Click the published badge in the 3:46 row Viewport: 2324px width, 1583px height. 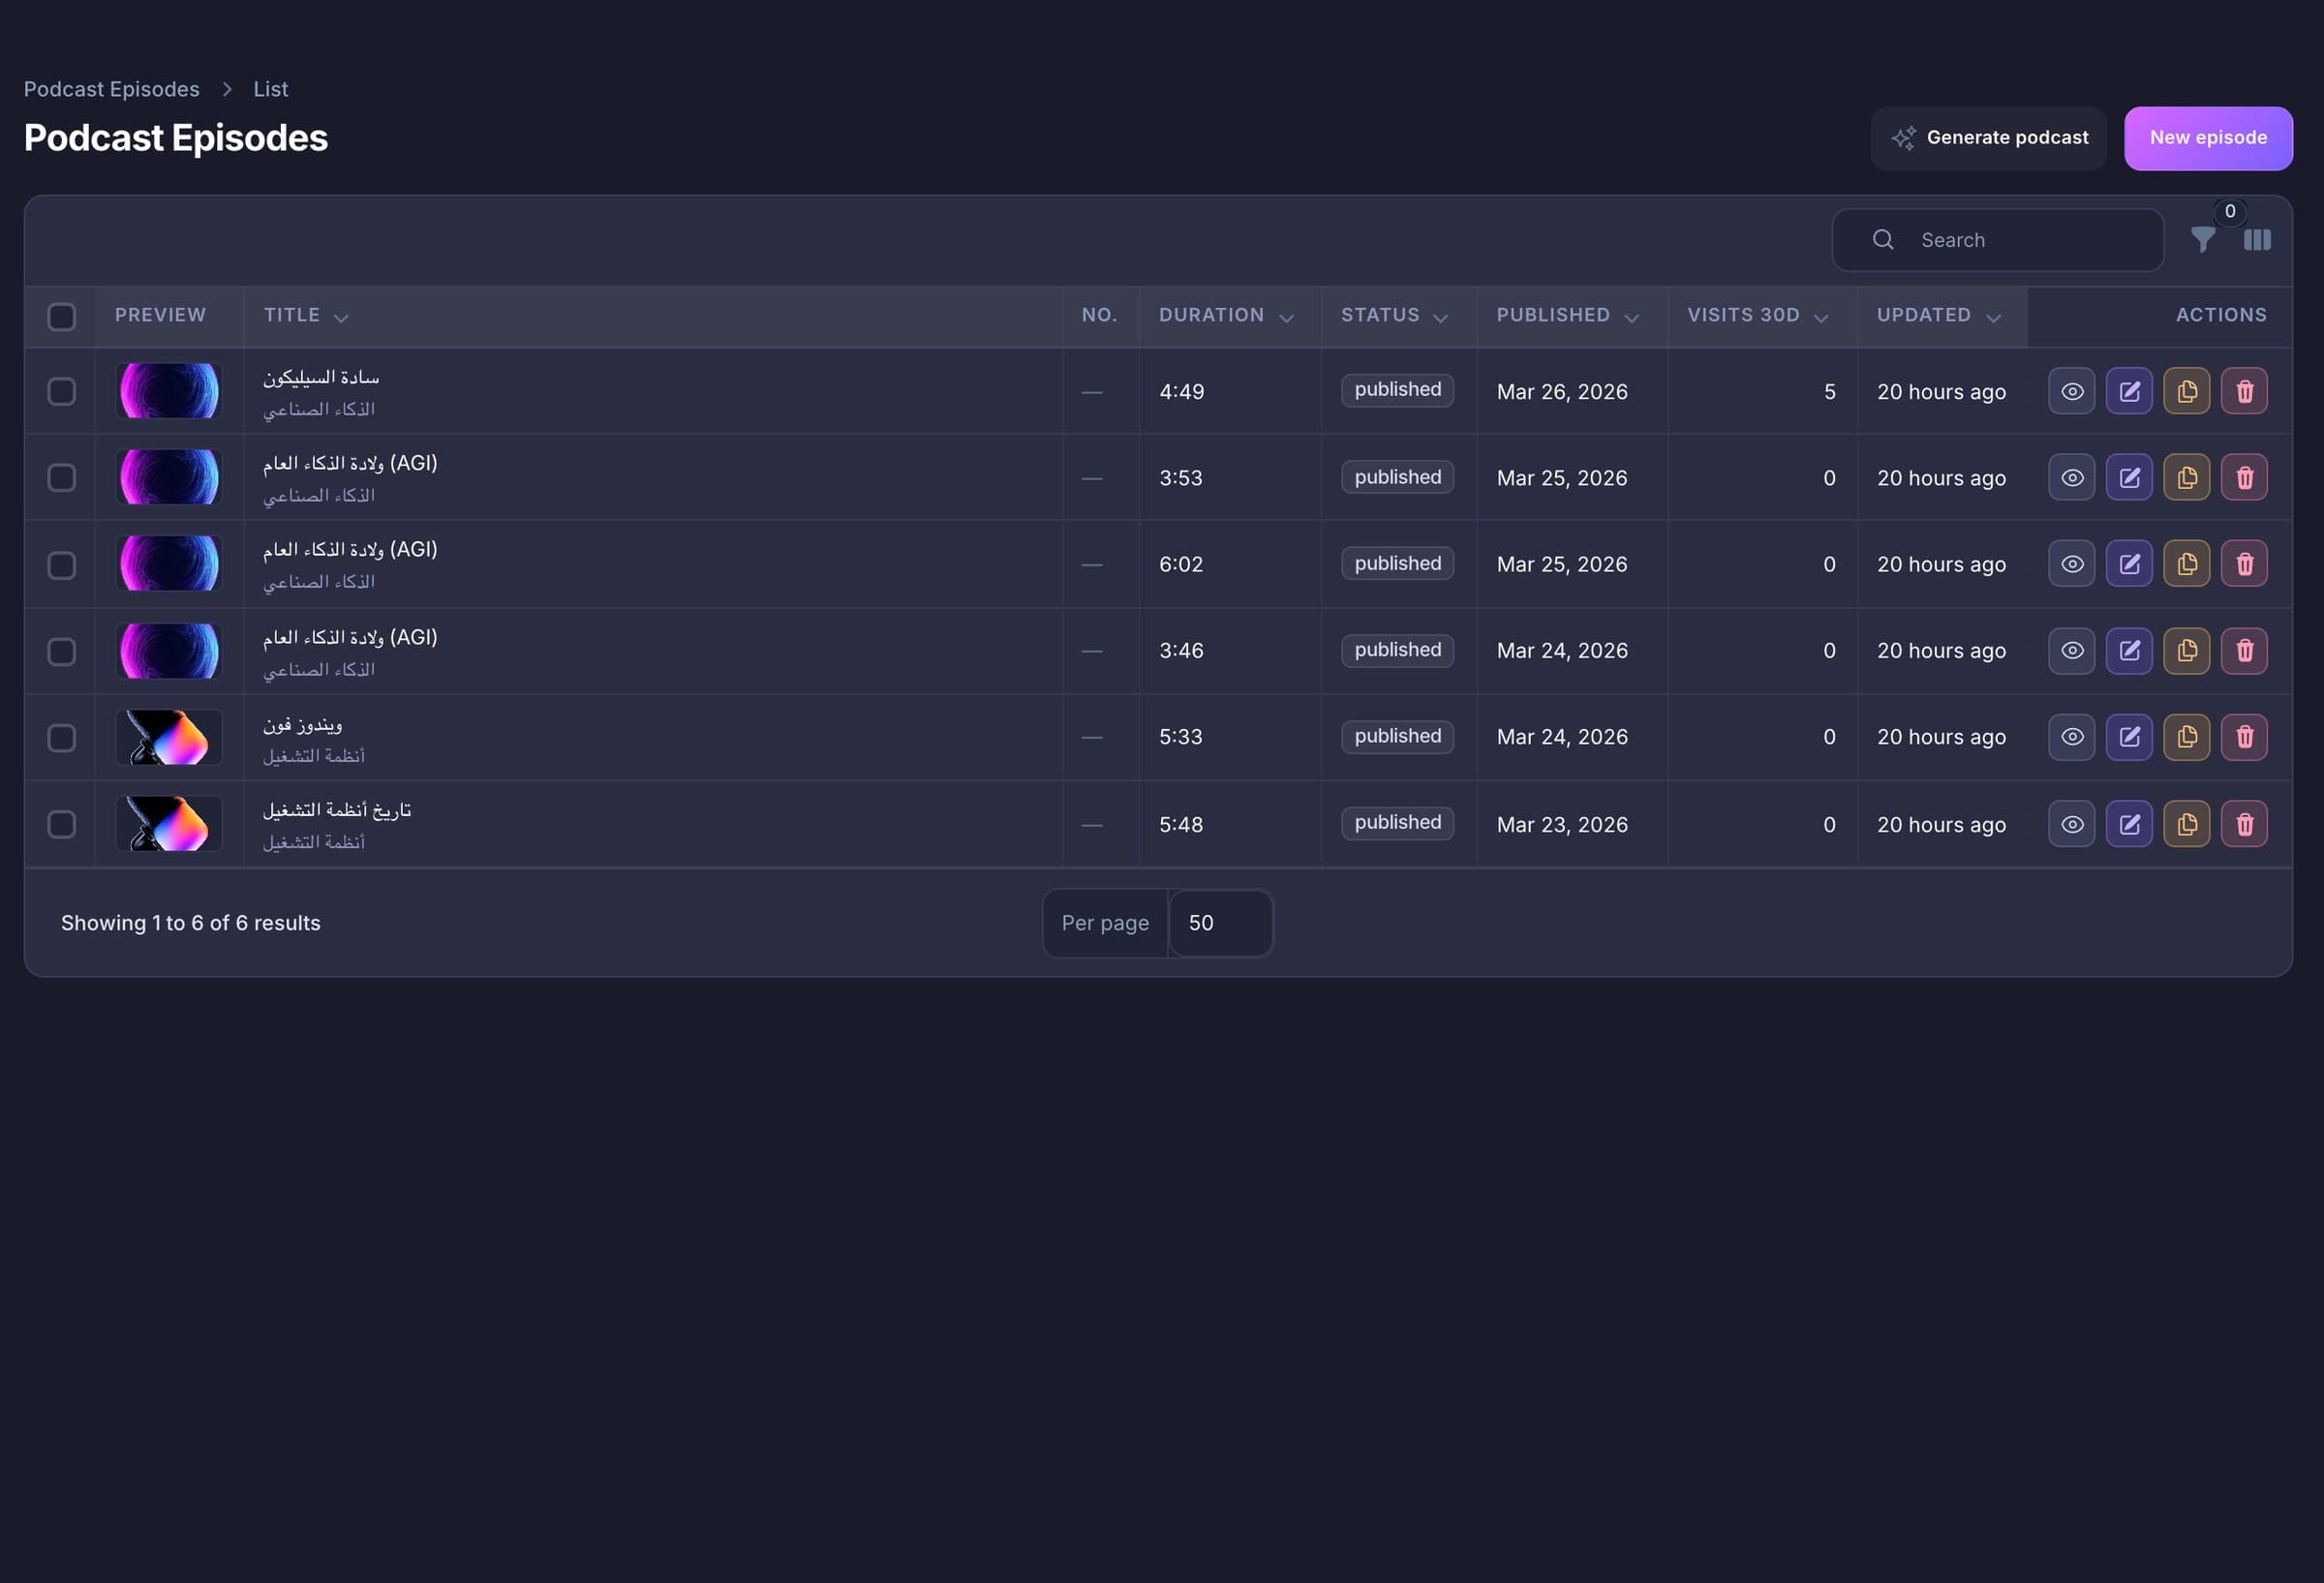click(x=1397, y=650)
